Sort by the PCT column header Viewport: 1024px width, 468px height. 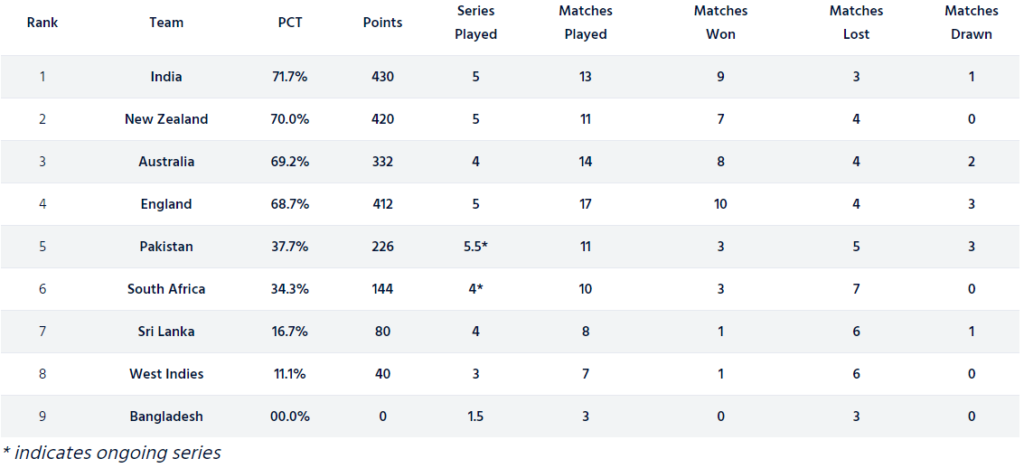290,22
